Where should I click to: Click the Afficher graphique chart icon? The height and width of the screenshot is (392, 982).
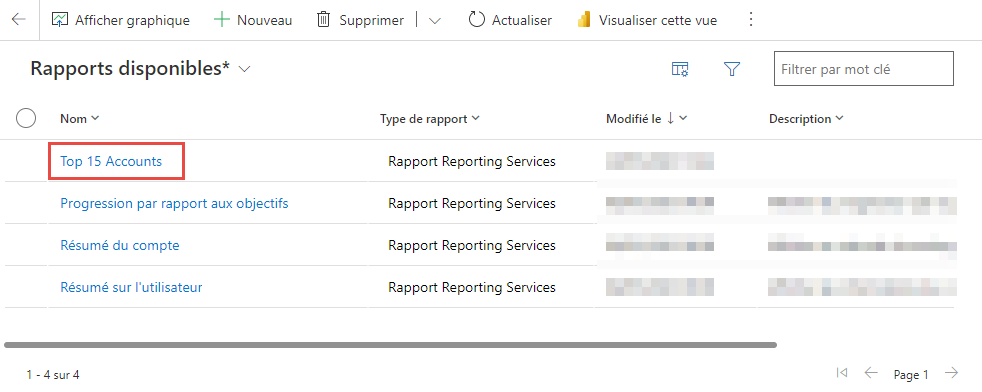pos(59,20)
